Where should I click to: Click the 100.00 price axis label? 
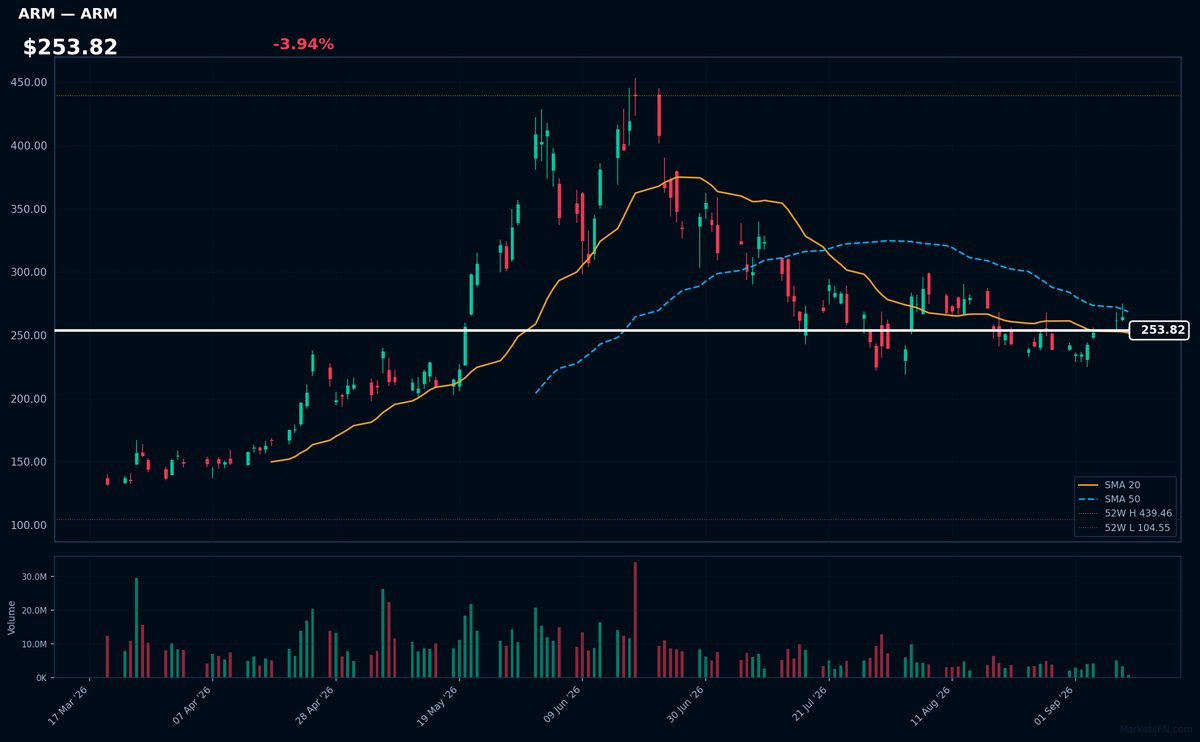point(29,525)
